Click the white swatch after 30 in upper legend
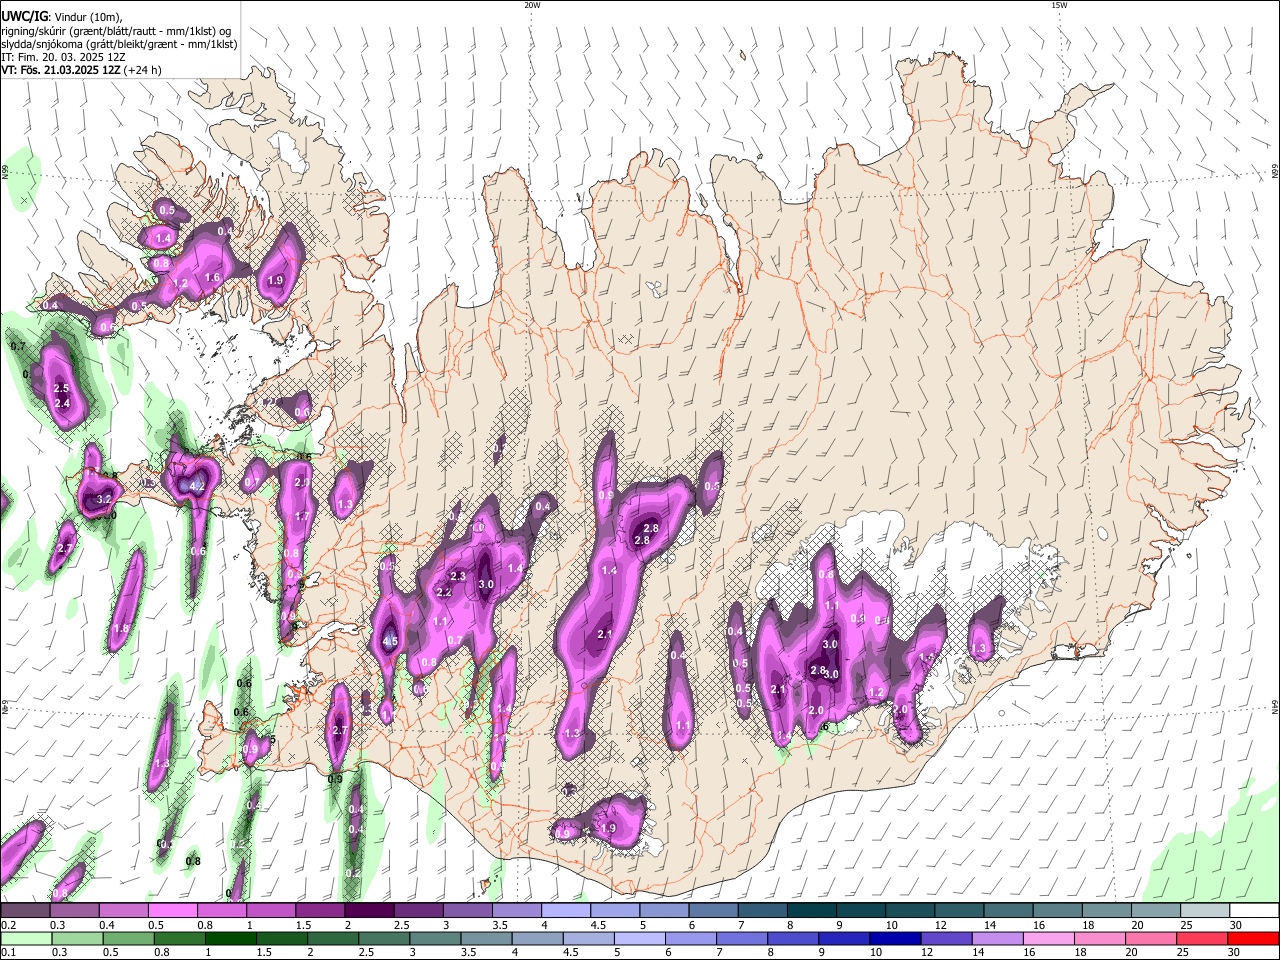 [1254, 911]
